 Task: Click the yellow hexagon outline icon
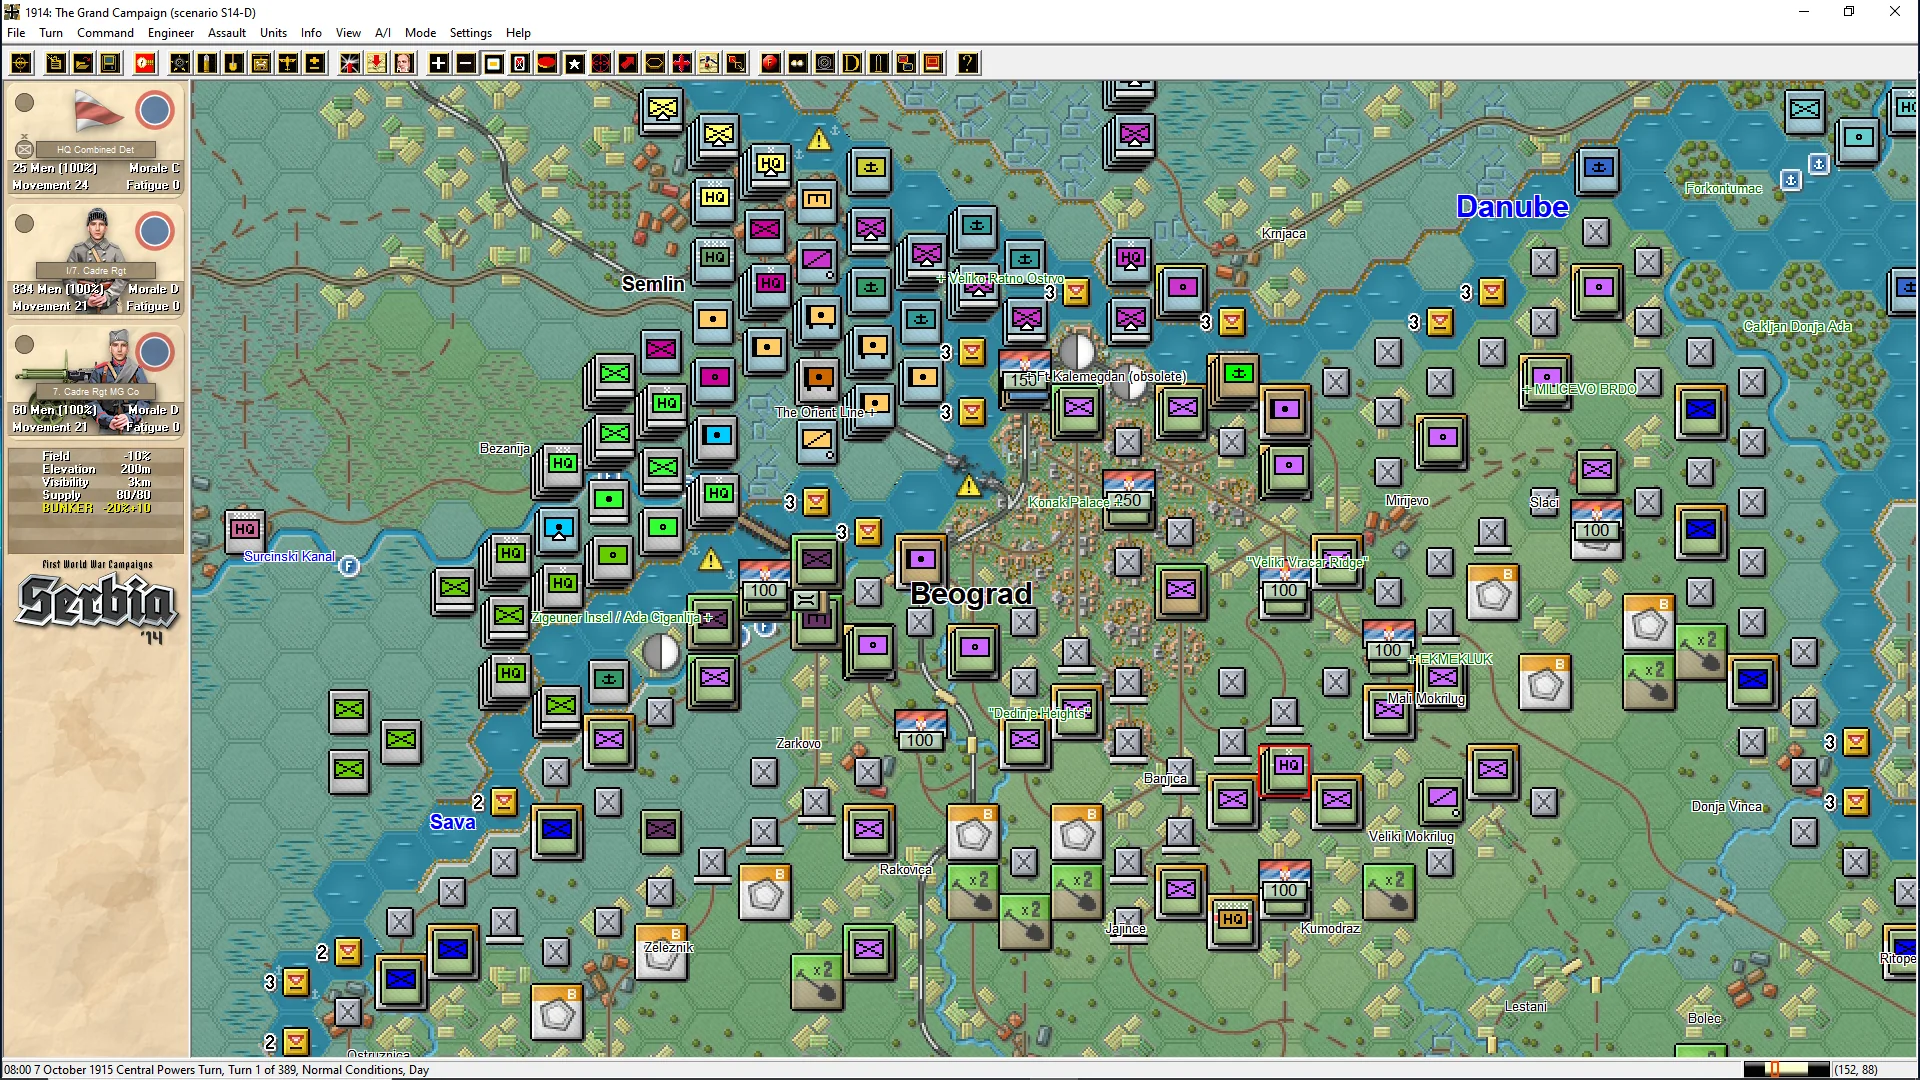(x=655, y=64)
